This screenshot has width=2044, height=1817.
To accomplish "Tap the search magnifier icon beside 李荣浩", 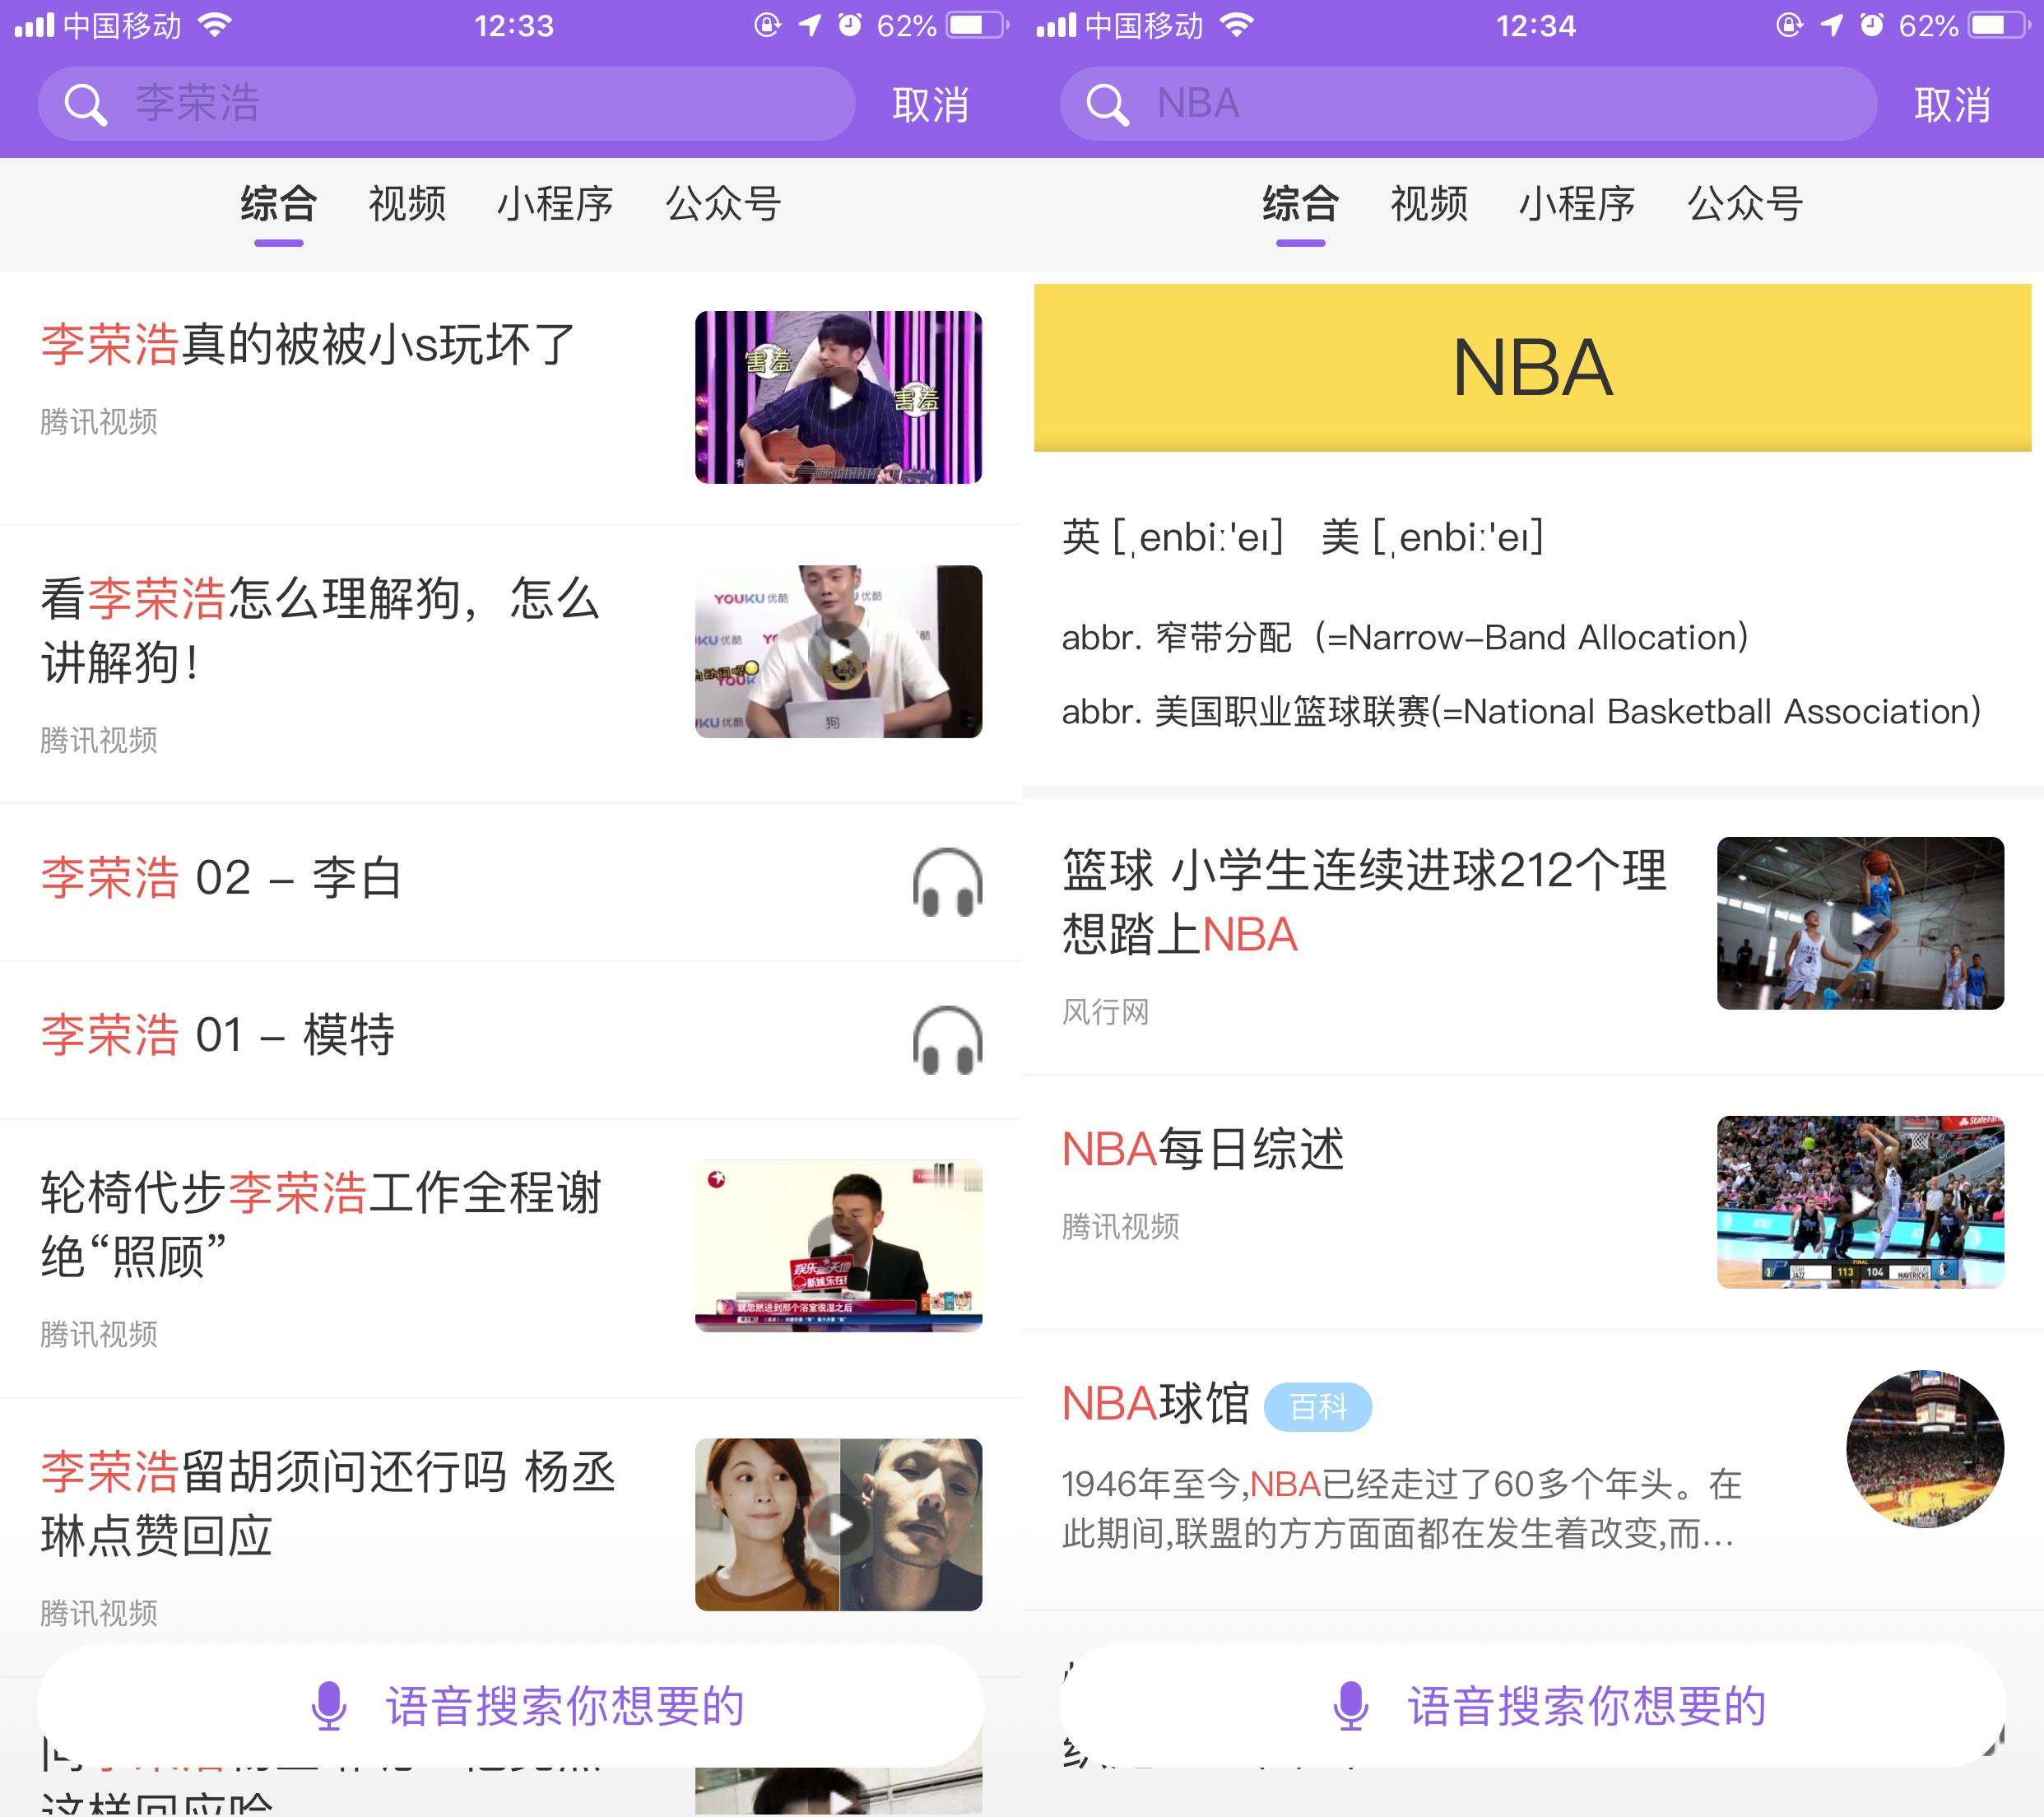I will (85, 104).
